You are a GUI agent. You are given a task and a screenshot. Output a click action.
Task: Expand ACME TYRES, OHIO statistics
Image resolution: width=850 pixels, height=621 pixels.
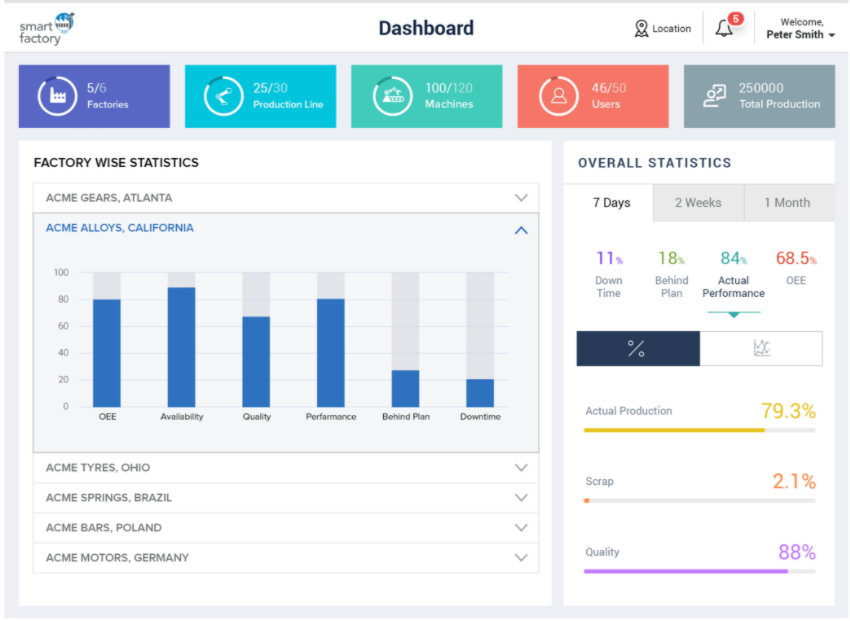286,467
